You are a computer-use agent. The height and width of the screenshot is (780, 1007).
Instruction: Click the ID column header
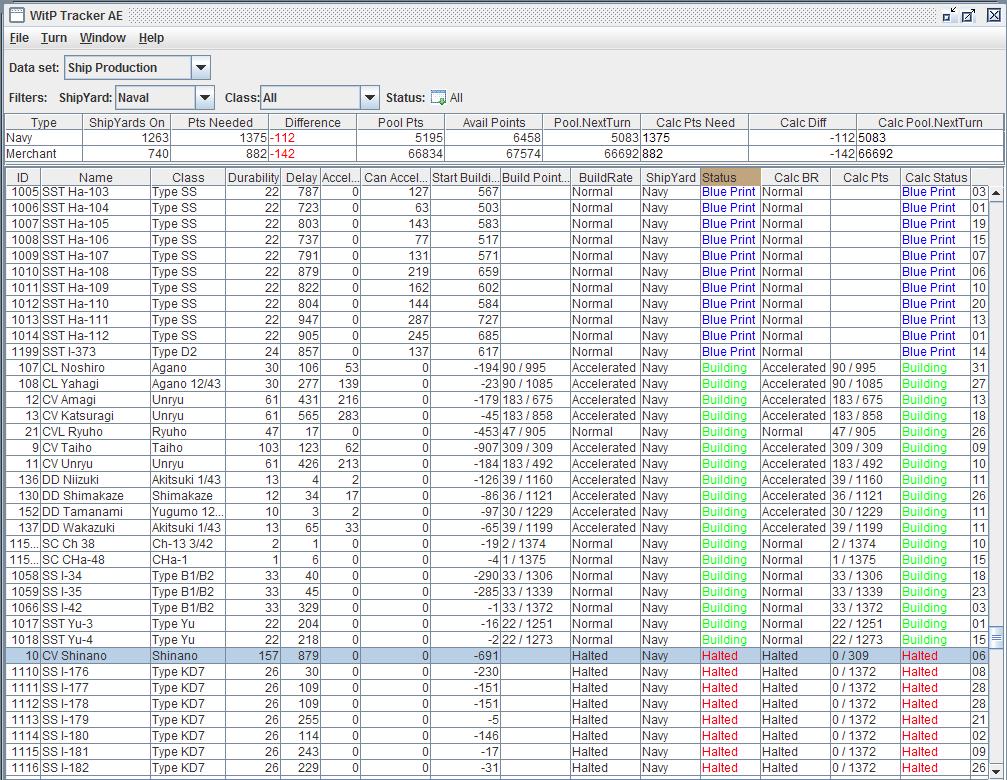tap(23, 177)
